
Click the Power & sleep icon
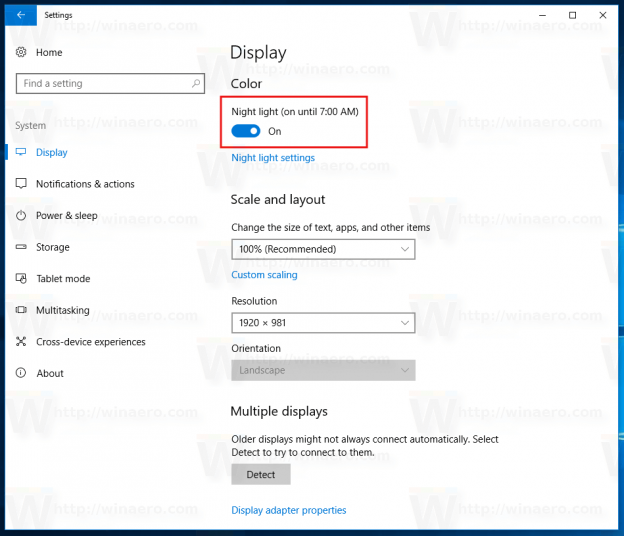pyautogui.click(x=21, y=215)
